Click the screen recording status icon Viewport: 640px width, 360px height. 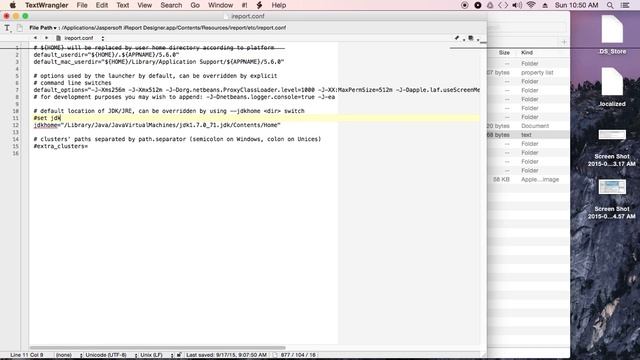point(464,5)
